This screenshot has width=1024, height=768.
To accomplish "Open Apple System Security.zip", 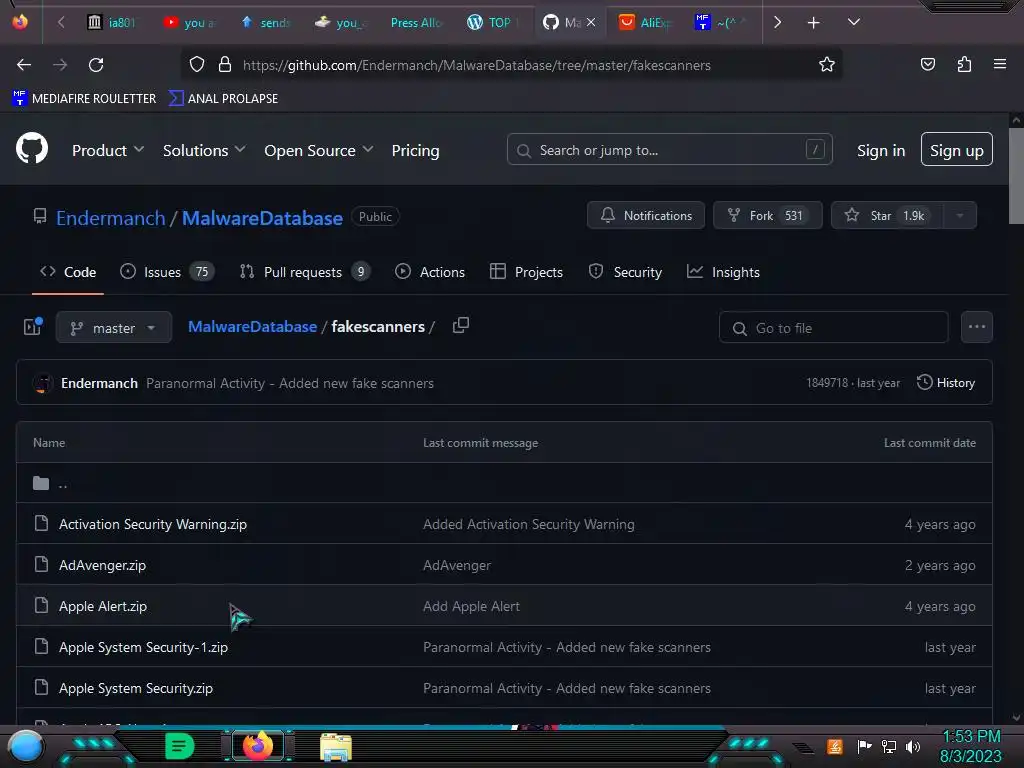I will click(136, 688).
